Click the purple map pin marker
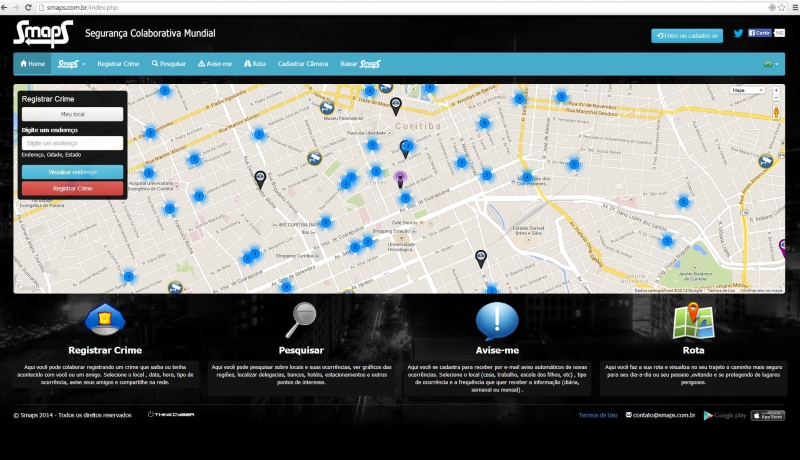The height and width of the screenshot is (460, 800). click(401, 179)
